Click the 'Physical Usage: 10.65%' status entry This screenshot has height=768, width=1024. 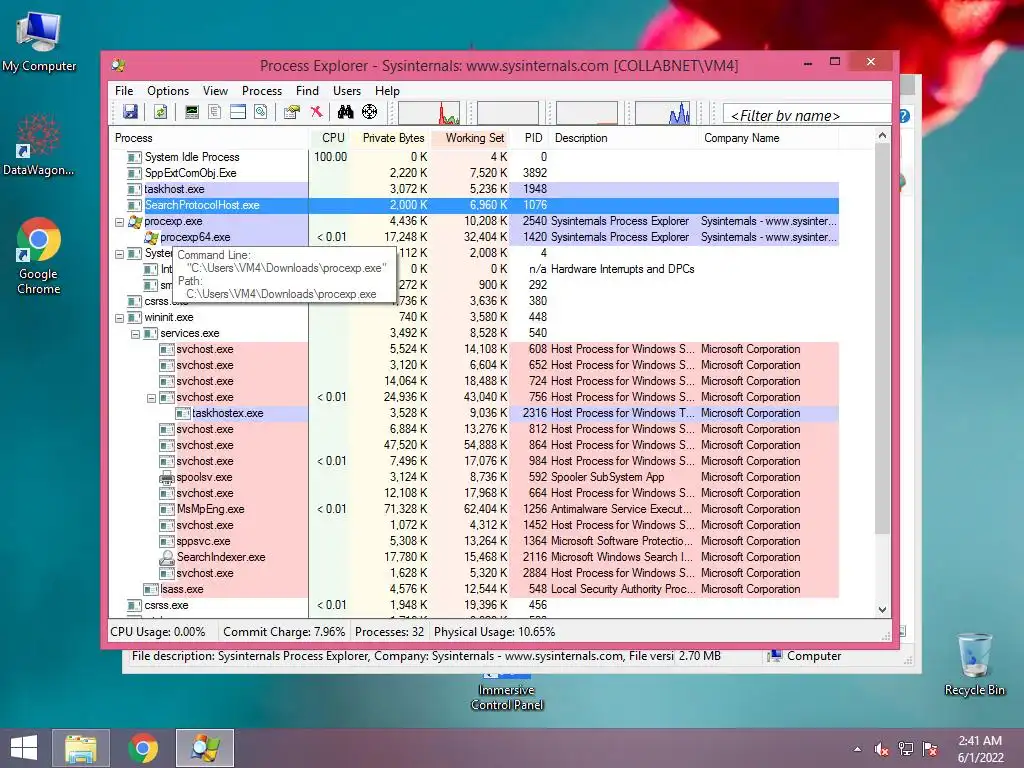click(494, 632)
